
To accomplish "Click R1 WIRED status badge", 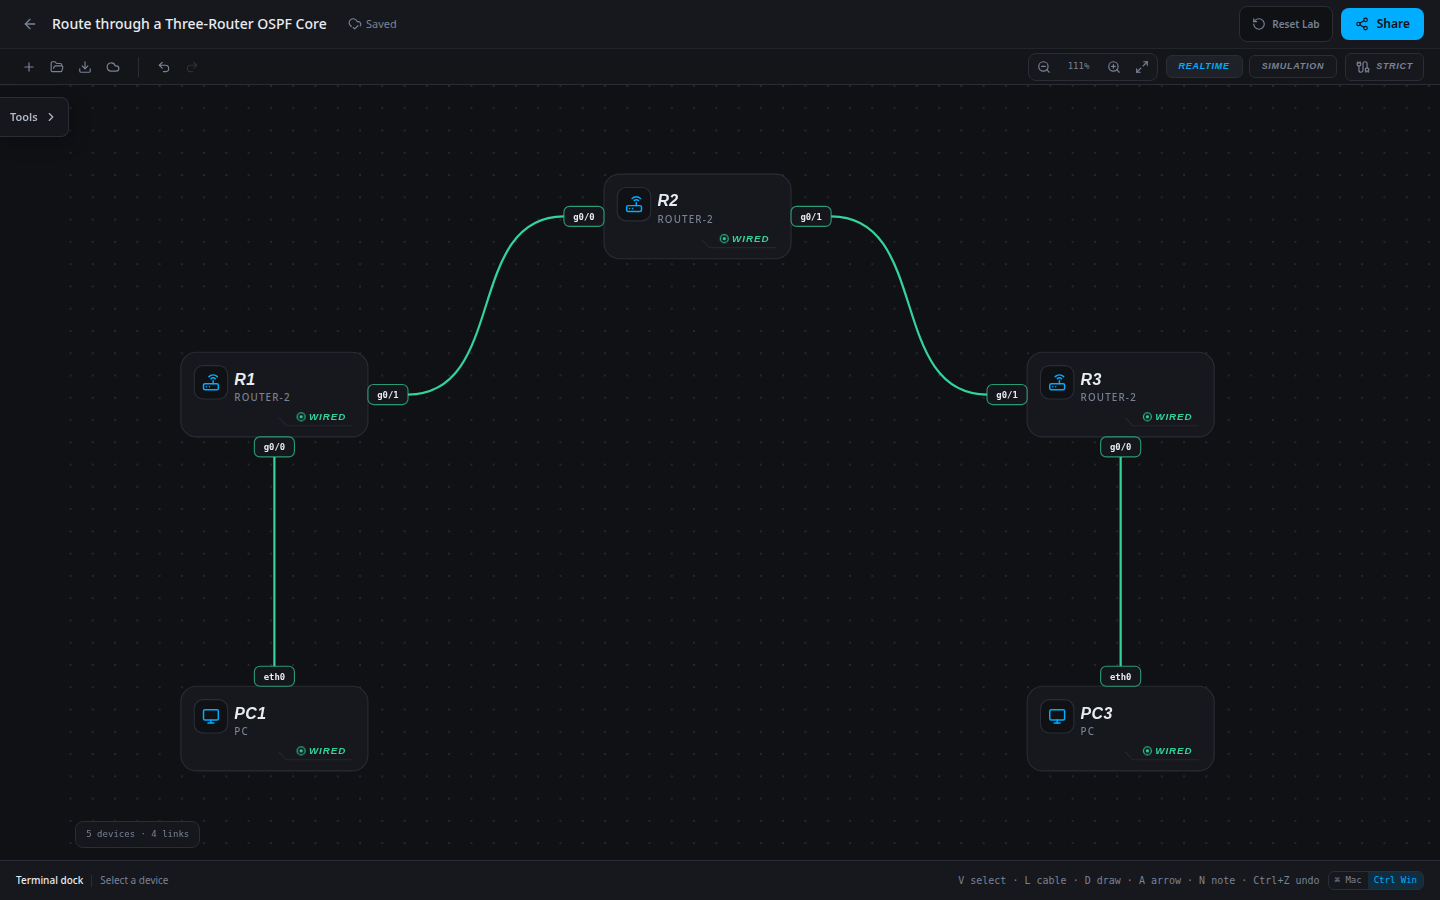I will point(321,417).
